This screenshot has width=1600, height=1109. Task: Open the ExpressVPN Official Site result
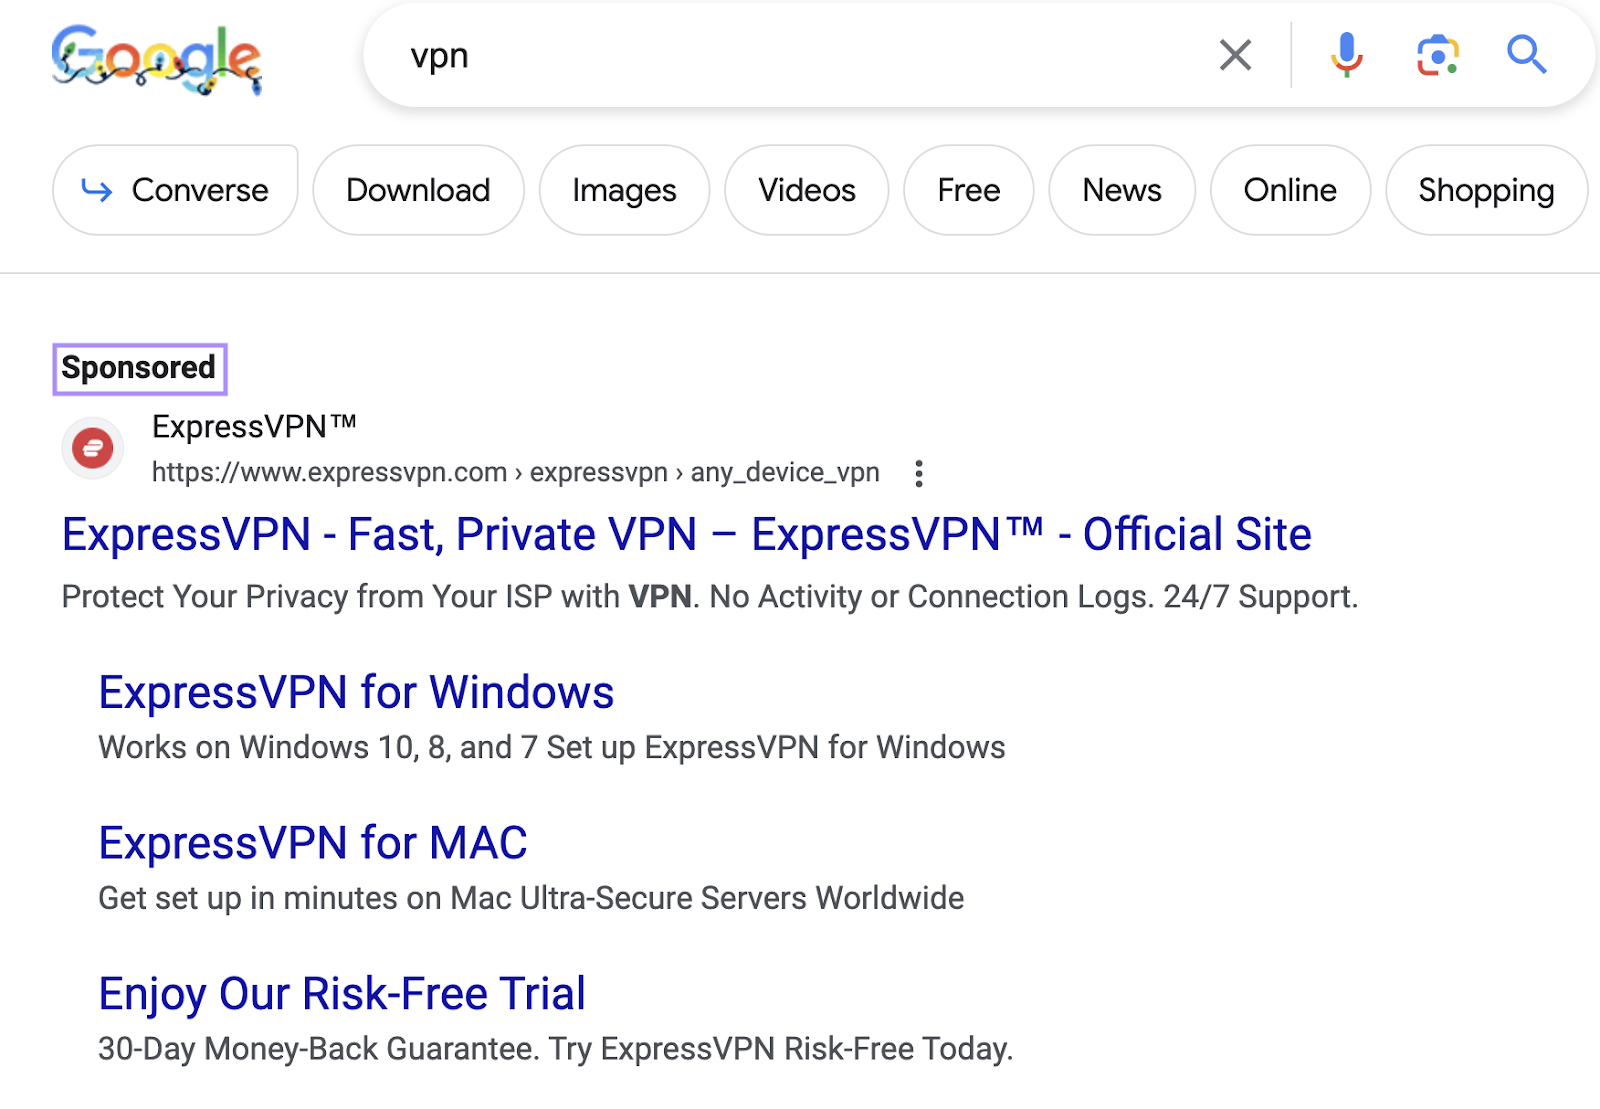(686, 534)
